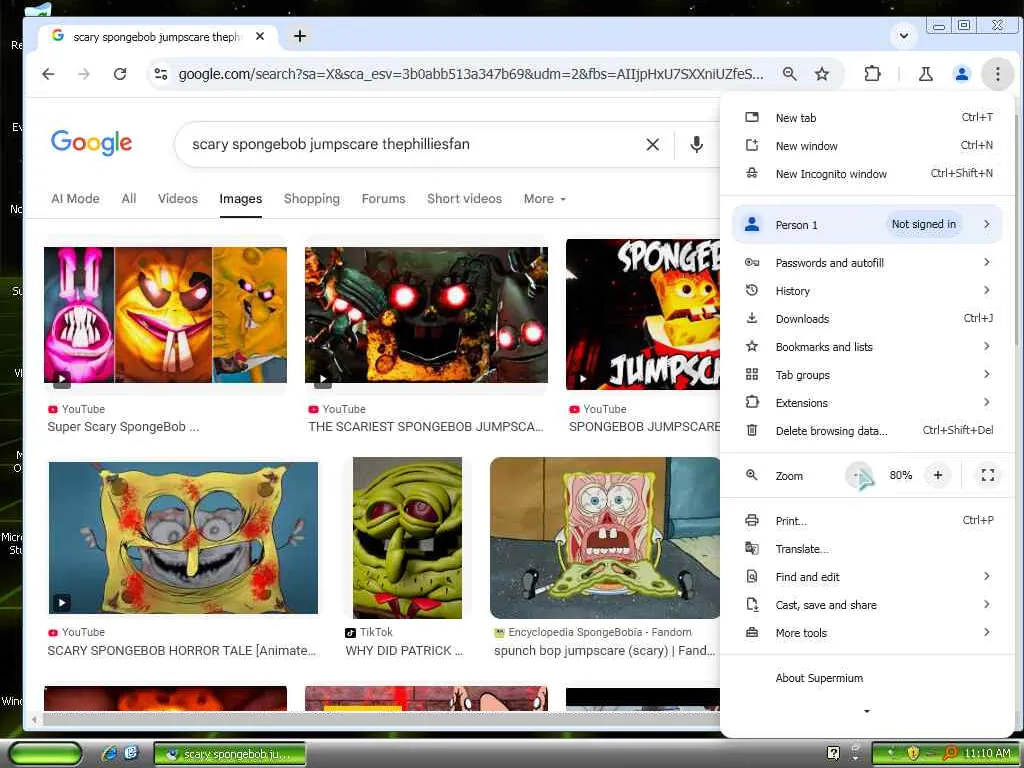Image resolution: width=1024 pixels, height=768 pixels.
Task: Start voice search with the microphone icon
Action: (x=697, y=144)
